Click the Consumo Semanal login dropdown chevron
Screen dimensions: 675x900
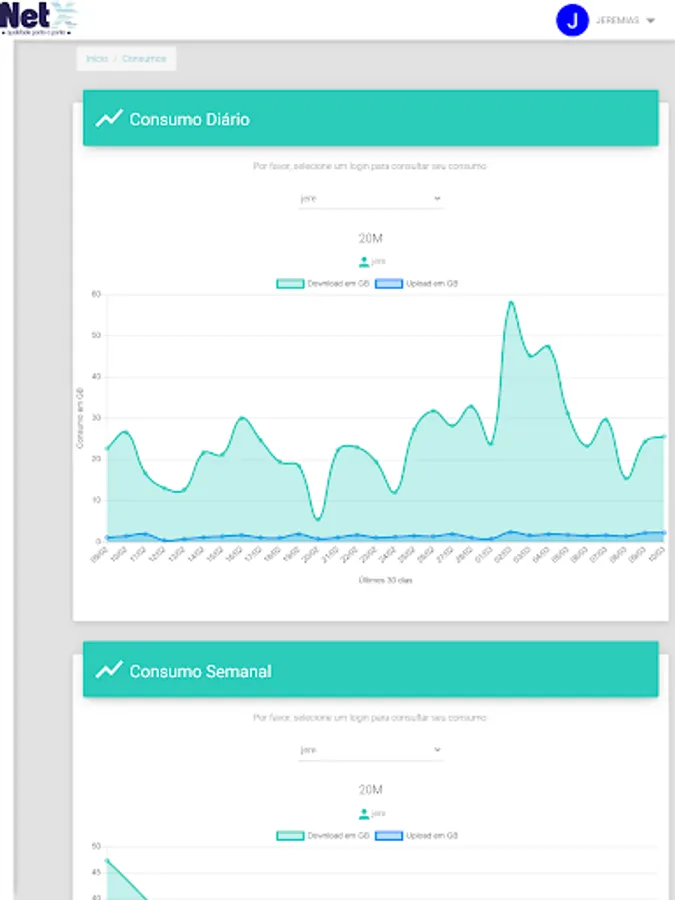[437, 750]
